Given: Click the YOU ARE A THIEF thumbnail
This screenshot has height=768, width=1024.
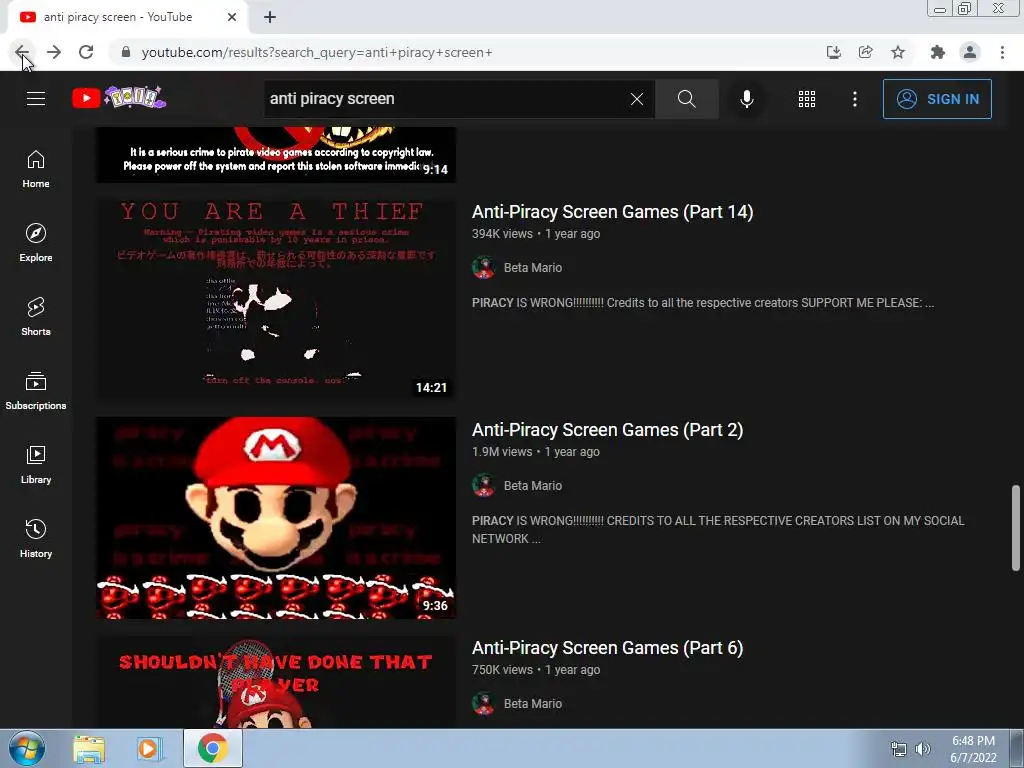Looking at the screenshot, I should (x=276, y=299).
